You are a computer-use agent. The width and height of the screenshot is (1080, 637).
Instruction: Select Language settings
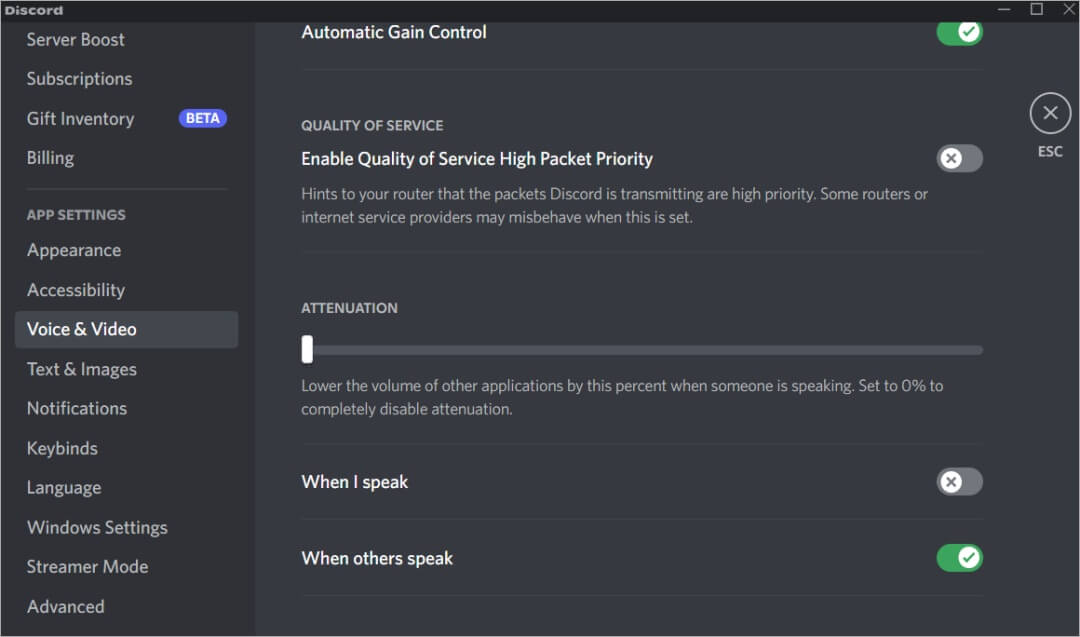[64, 488]
